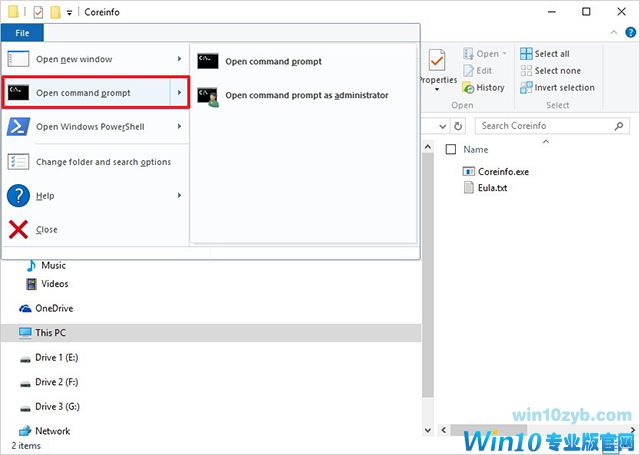
Task: Click Select none
Action: [550, 71]
